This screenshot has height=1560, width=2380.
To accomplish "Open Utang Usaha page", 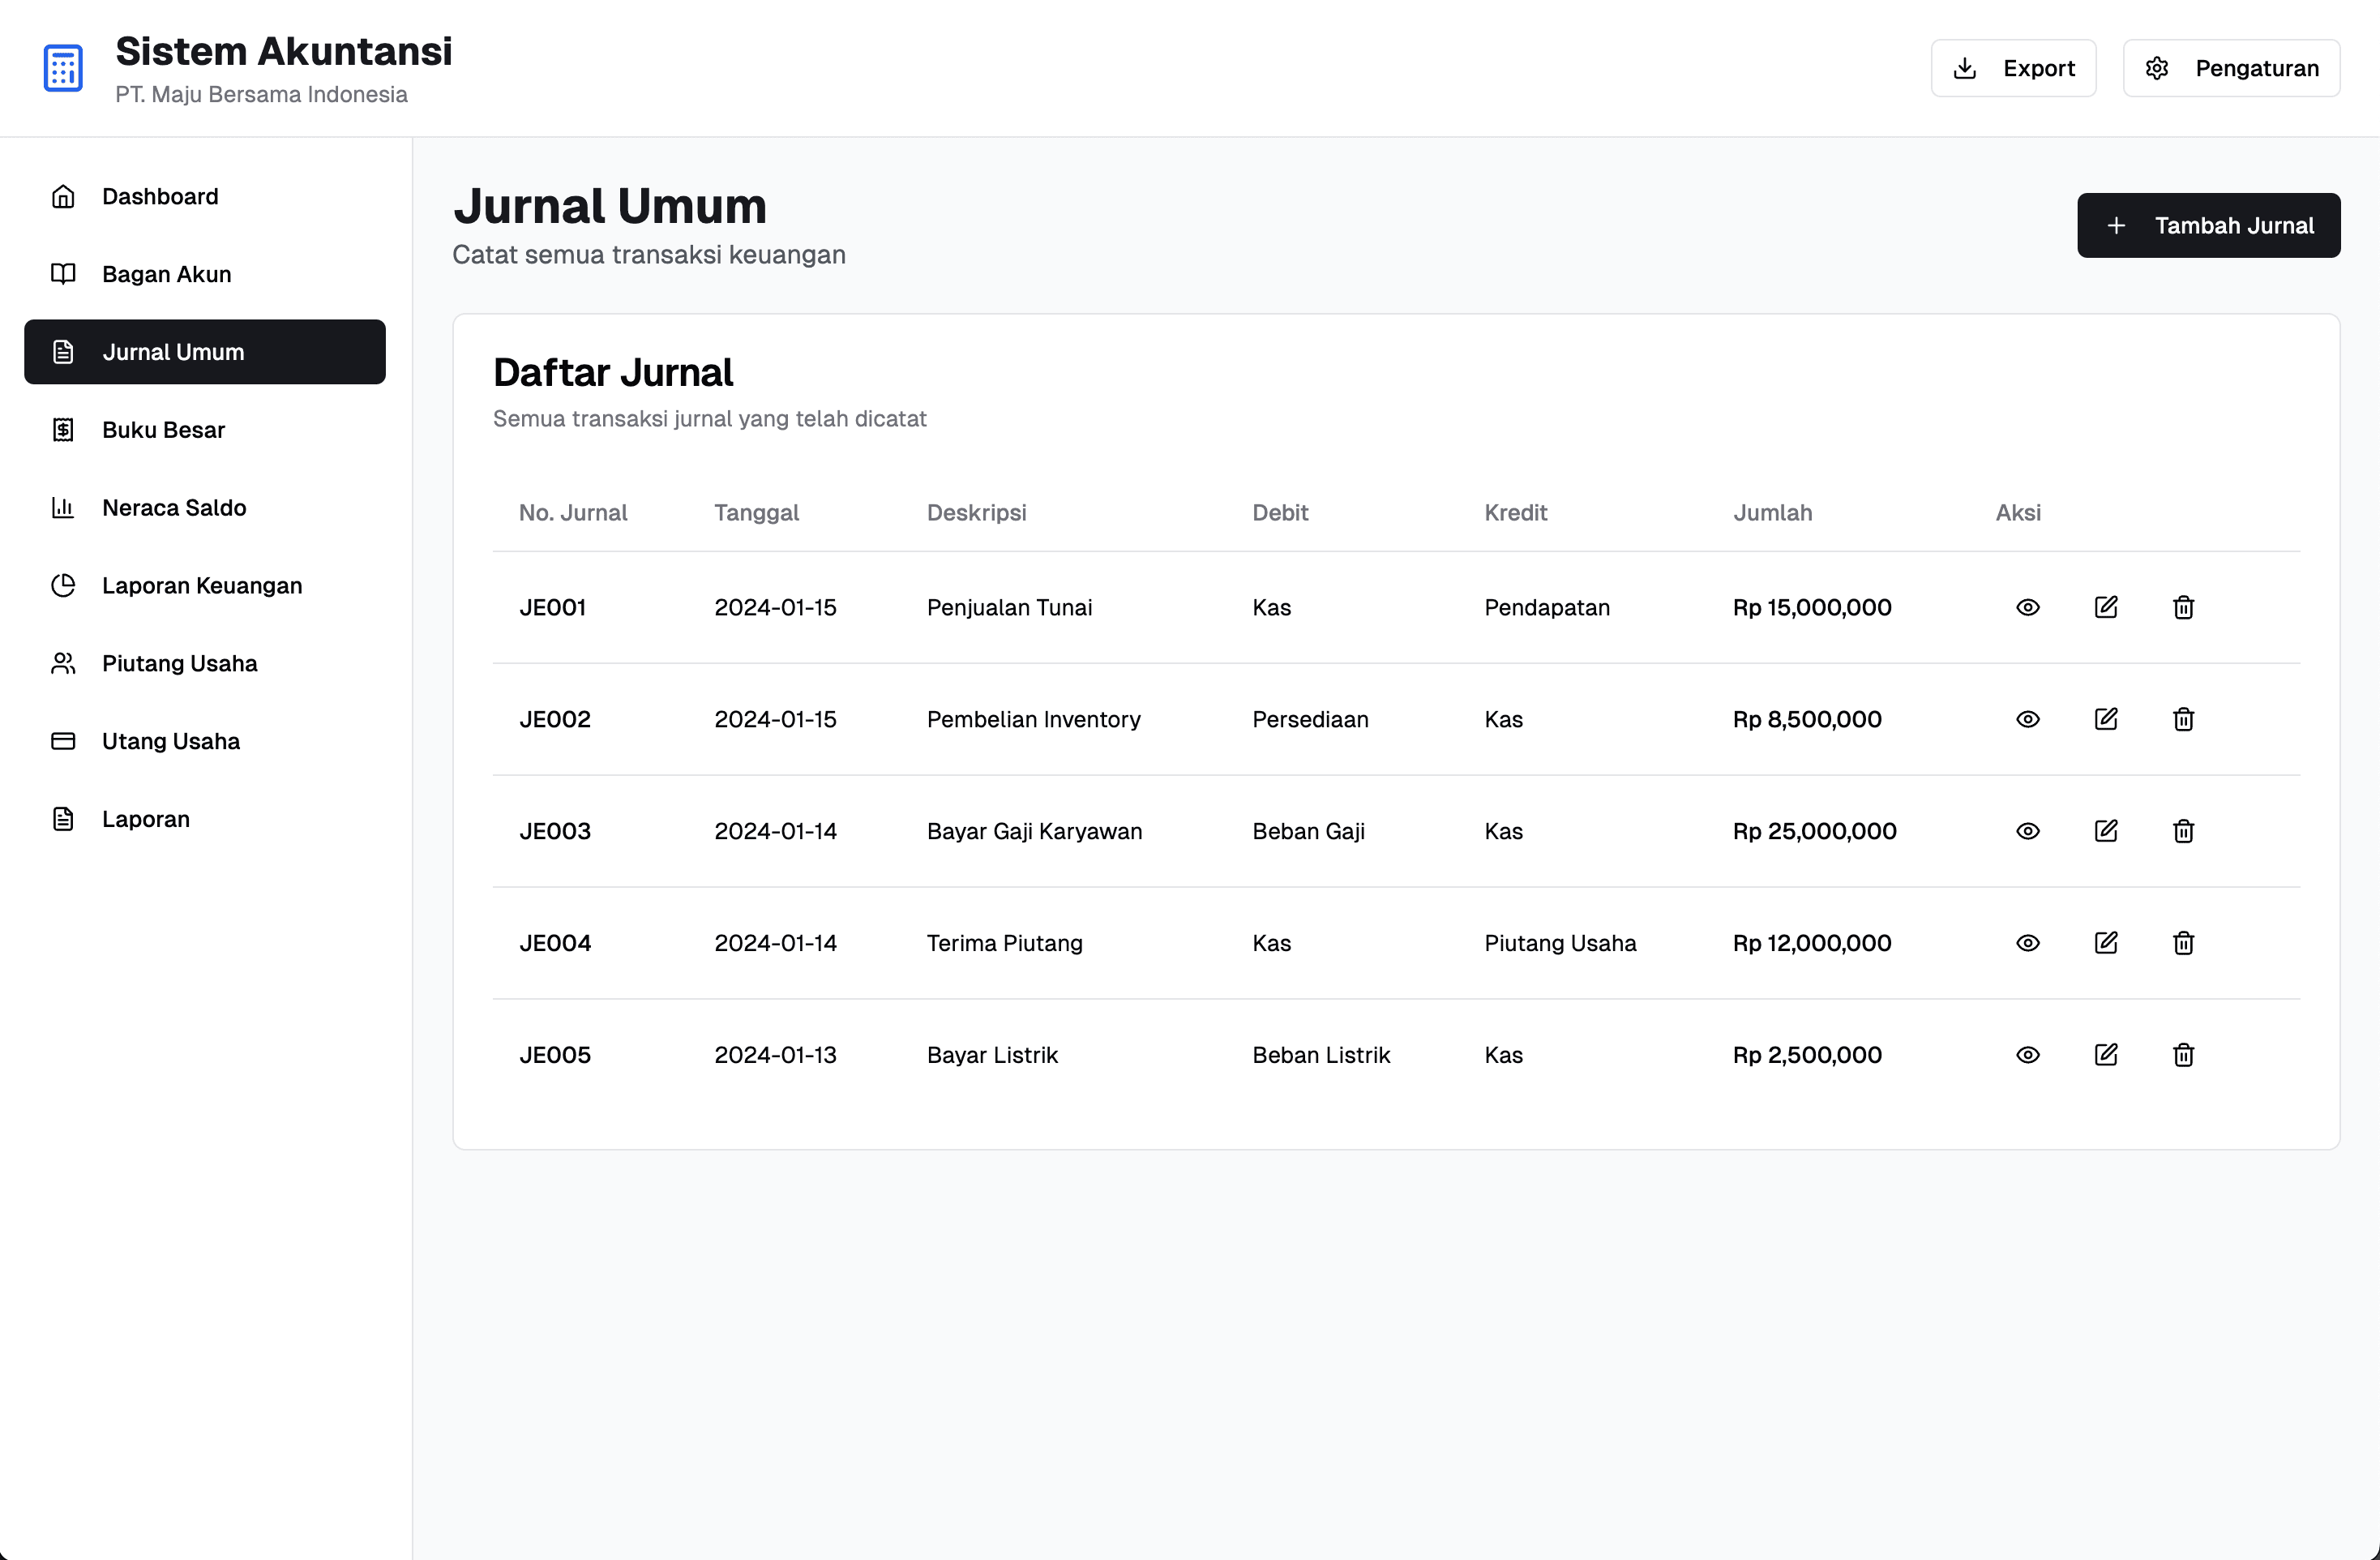I will [x=205, y=741].
